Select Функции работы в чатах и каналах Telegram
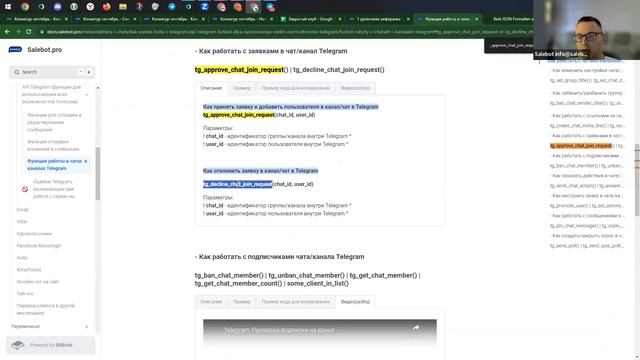 (x=57, y=165)
